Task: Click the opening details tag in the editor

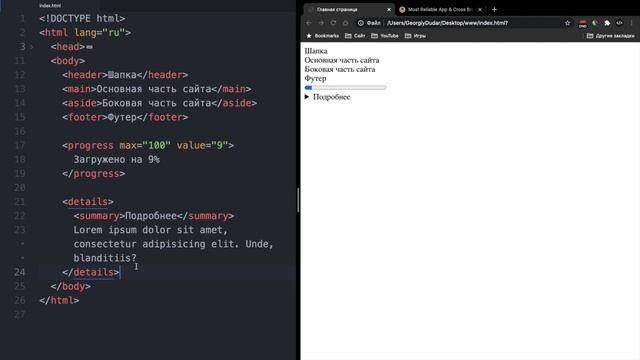Action: pyautogui.click(x=88, y=202)
